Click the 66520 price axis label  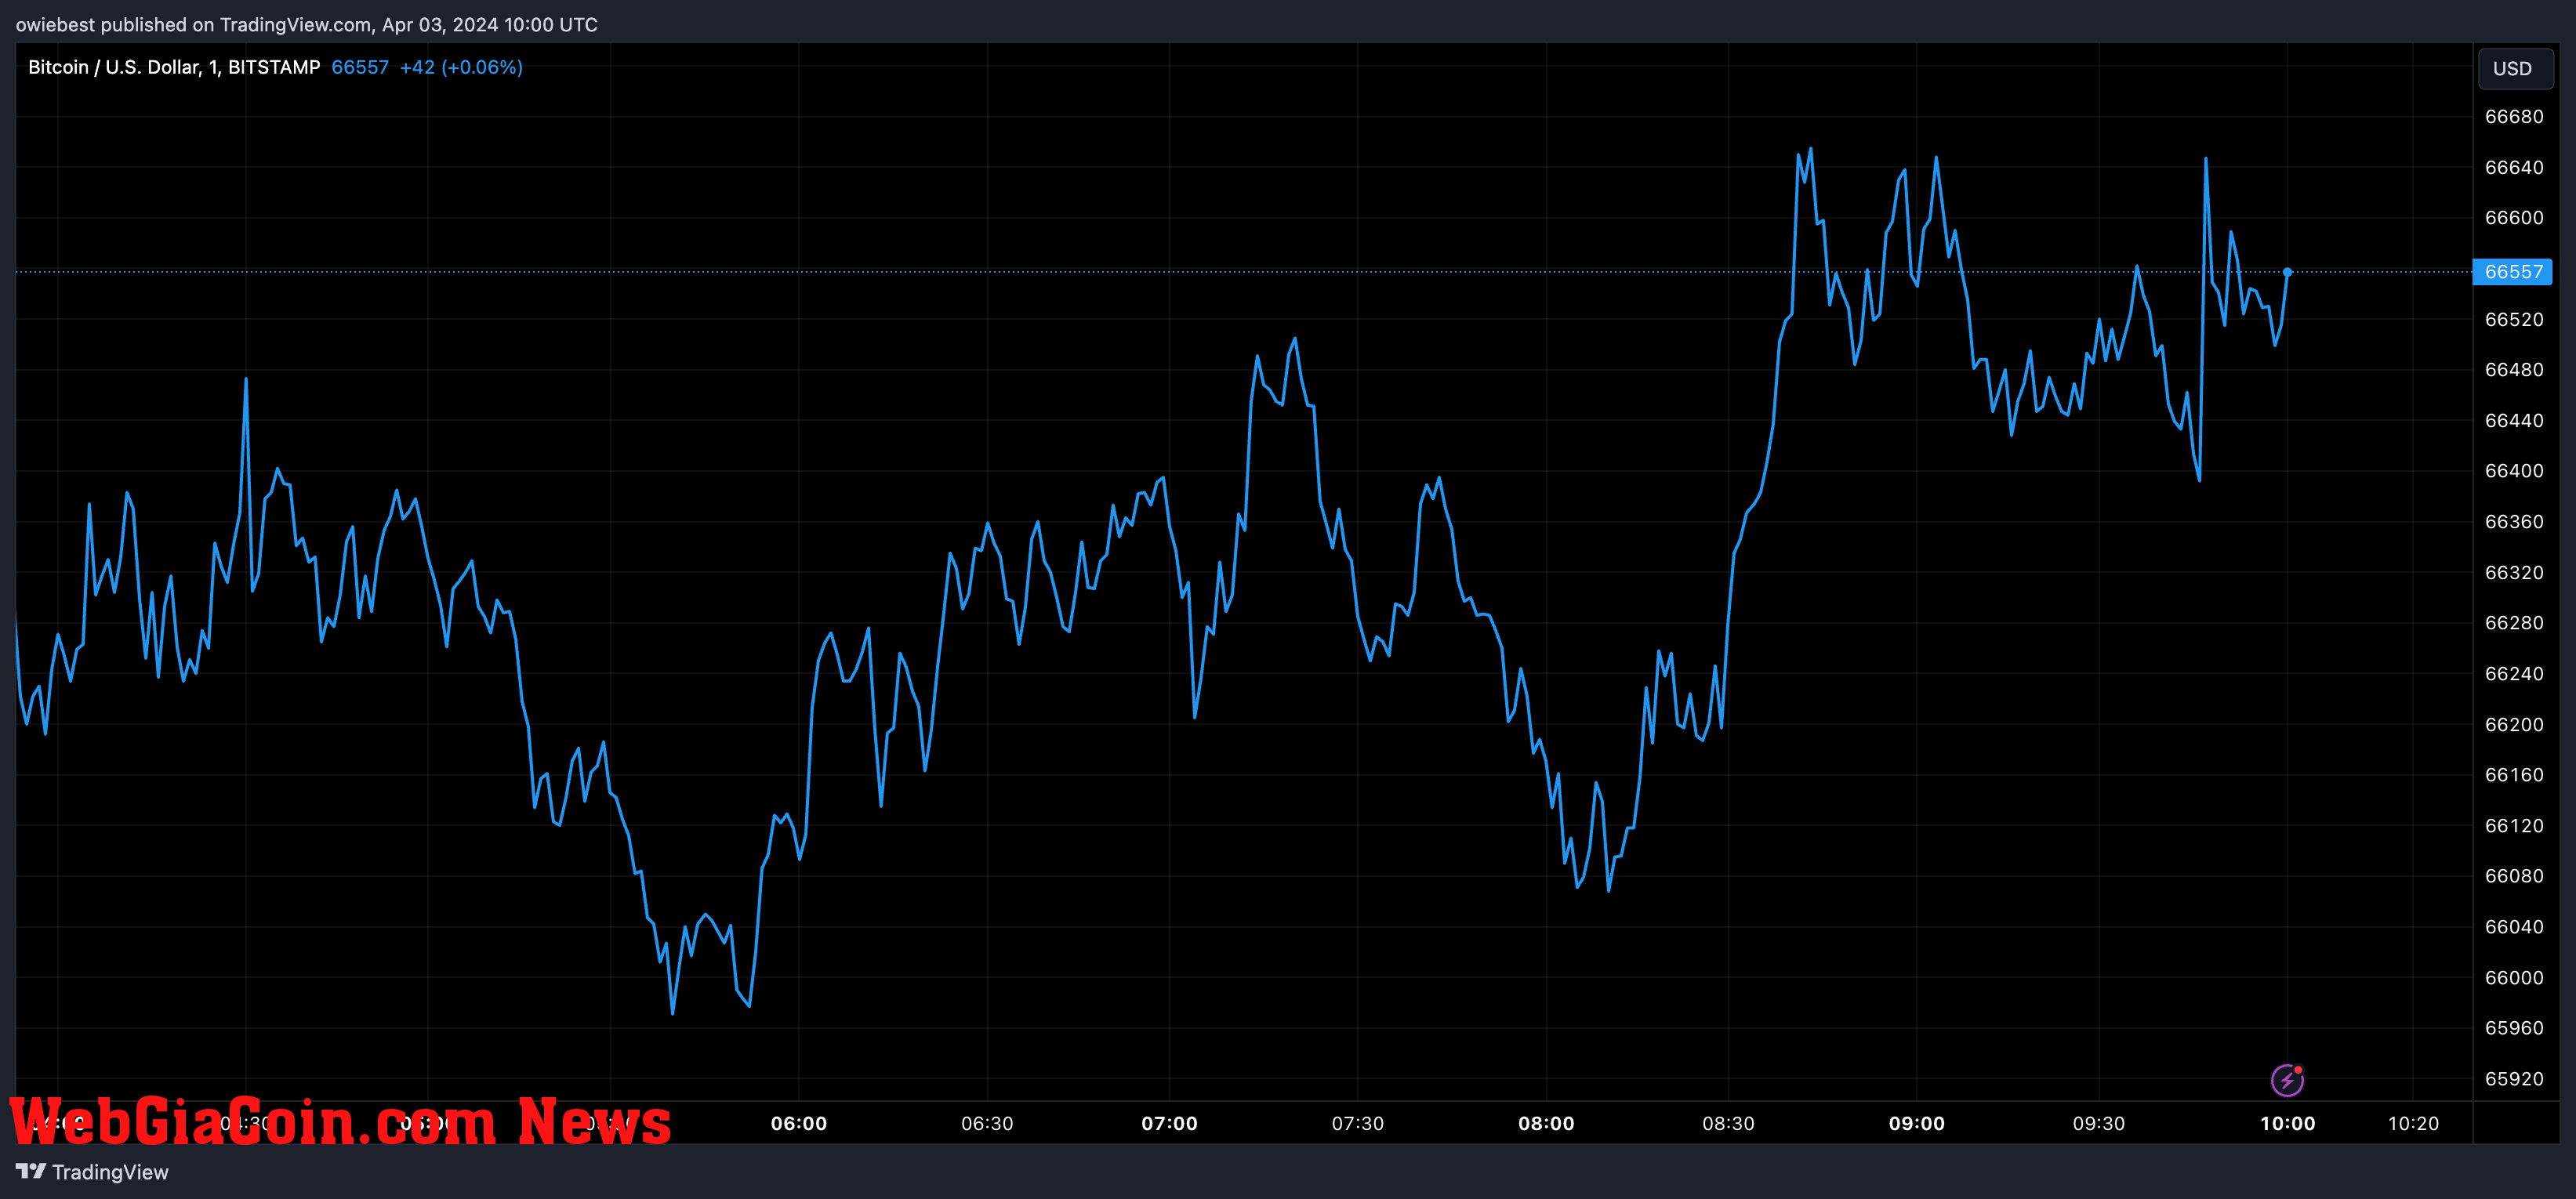point(2514,319)
